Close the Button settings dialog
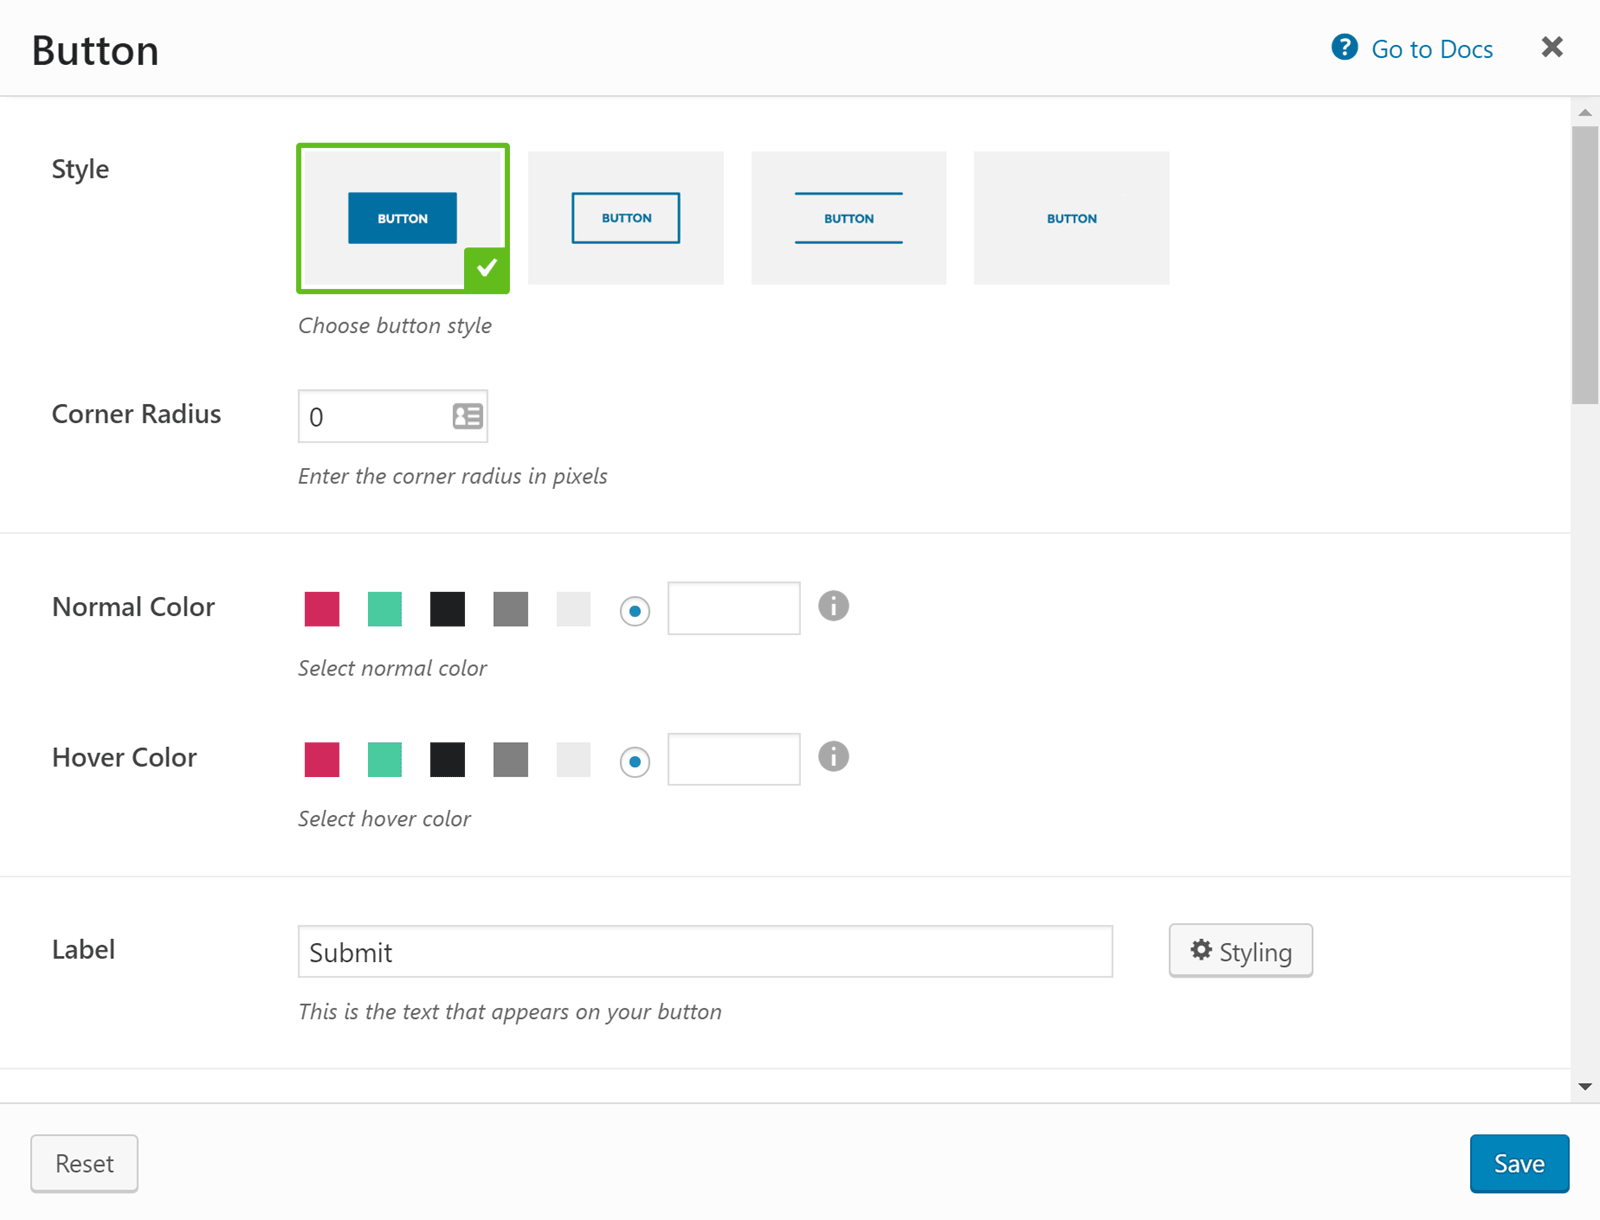The width and height of the screenshot is (1600, 1220). click(1552, 47)
